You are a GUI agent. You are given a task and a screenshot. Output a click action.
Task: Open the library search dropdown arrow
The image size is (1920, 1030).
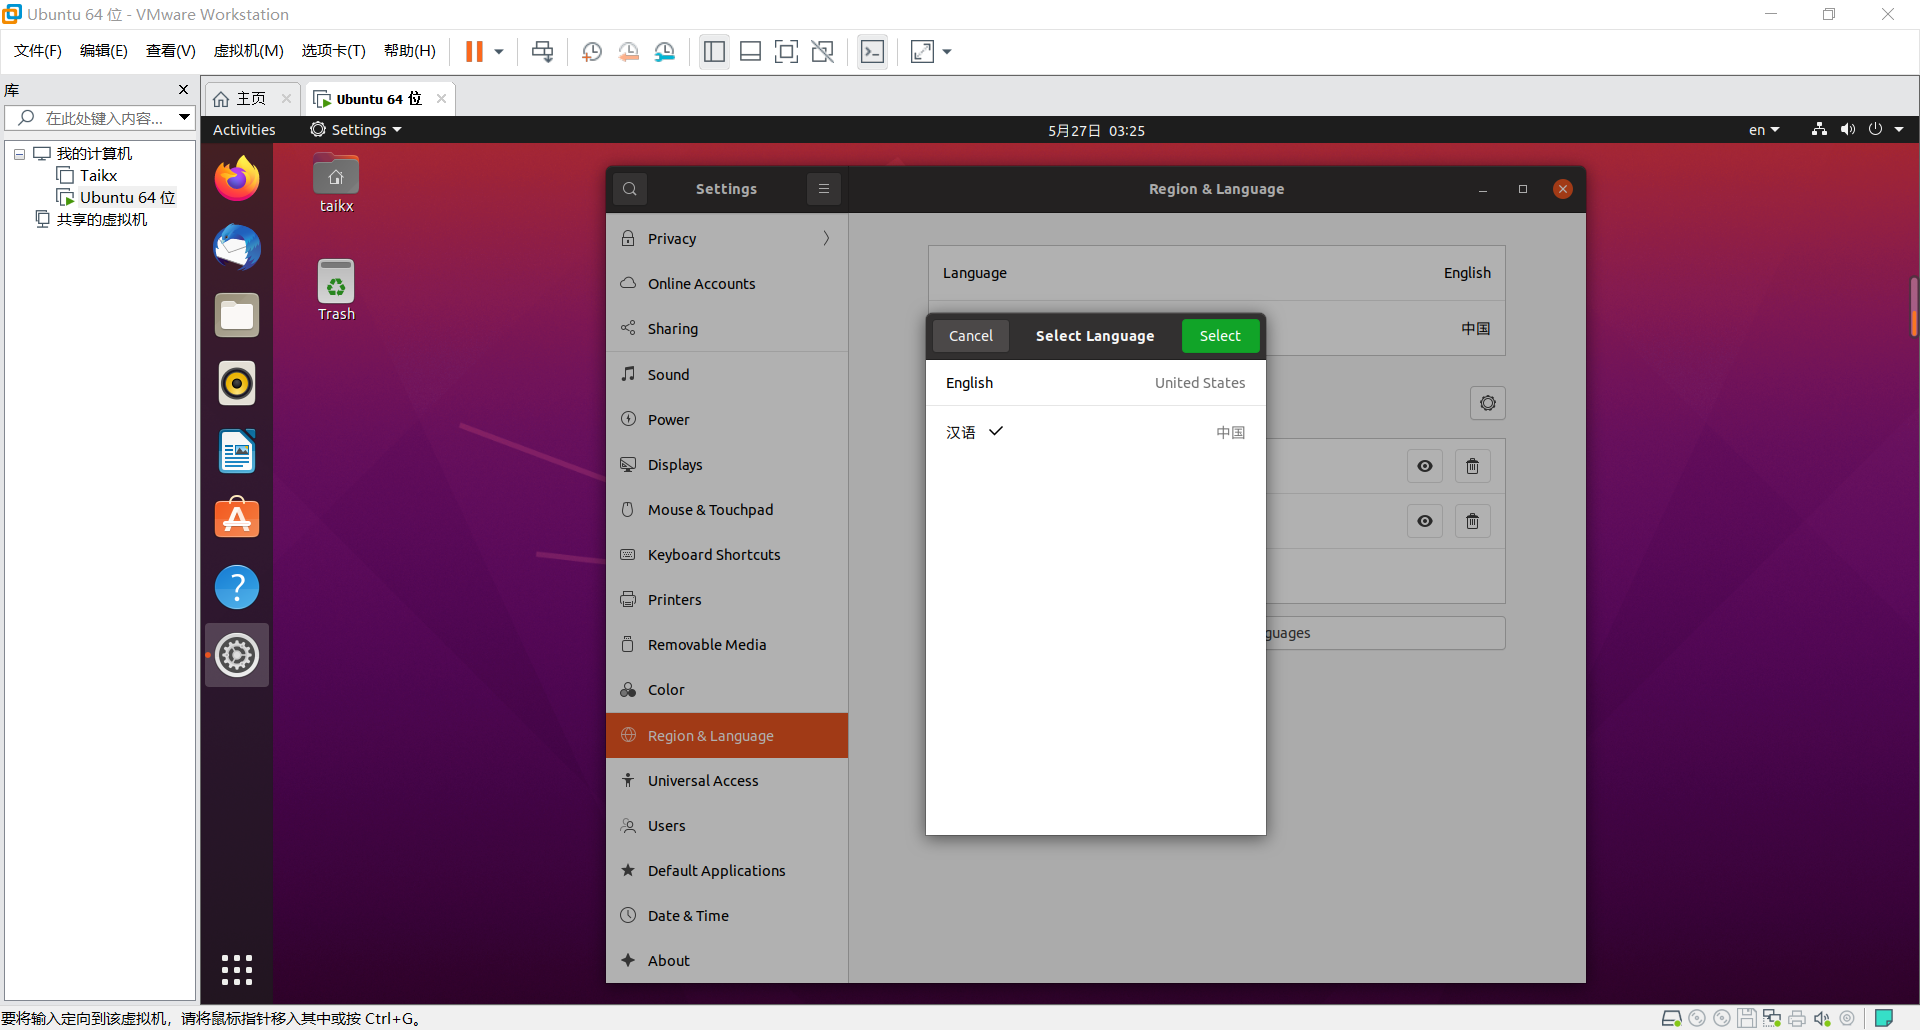[x=185, y=118]
